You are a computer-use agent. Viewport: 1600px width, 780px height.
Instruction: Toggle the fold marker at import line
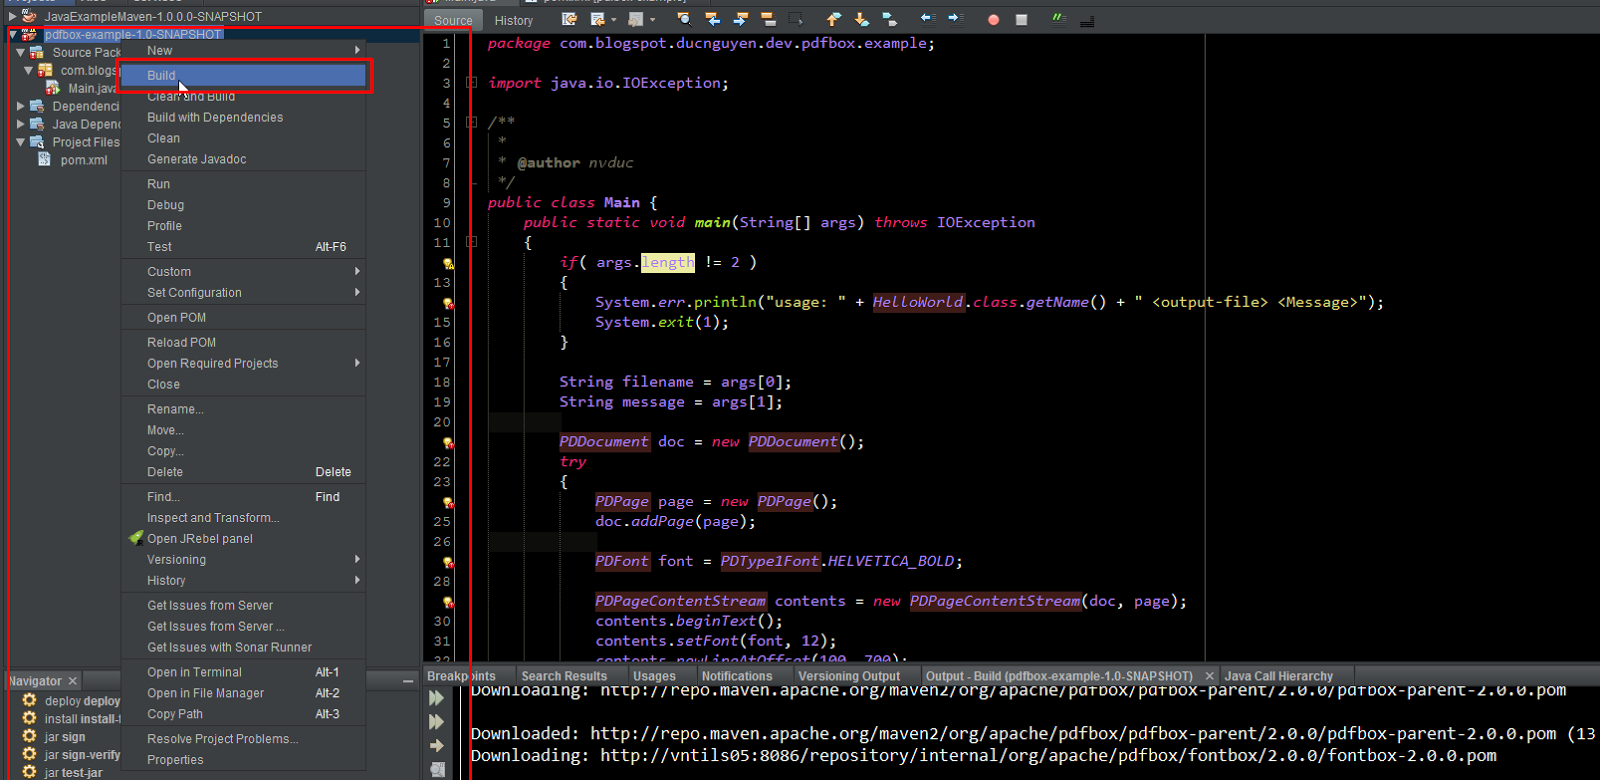coord(471,83)
